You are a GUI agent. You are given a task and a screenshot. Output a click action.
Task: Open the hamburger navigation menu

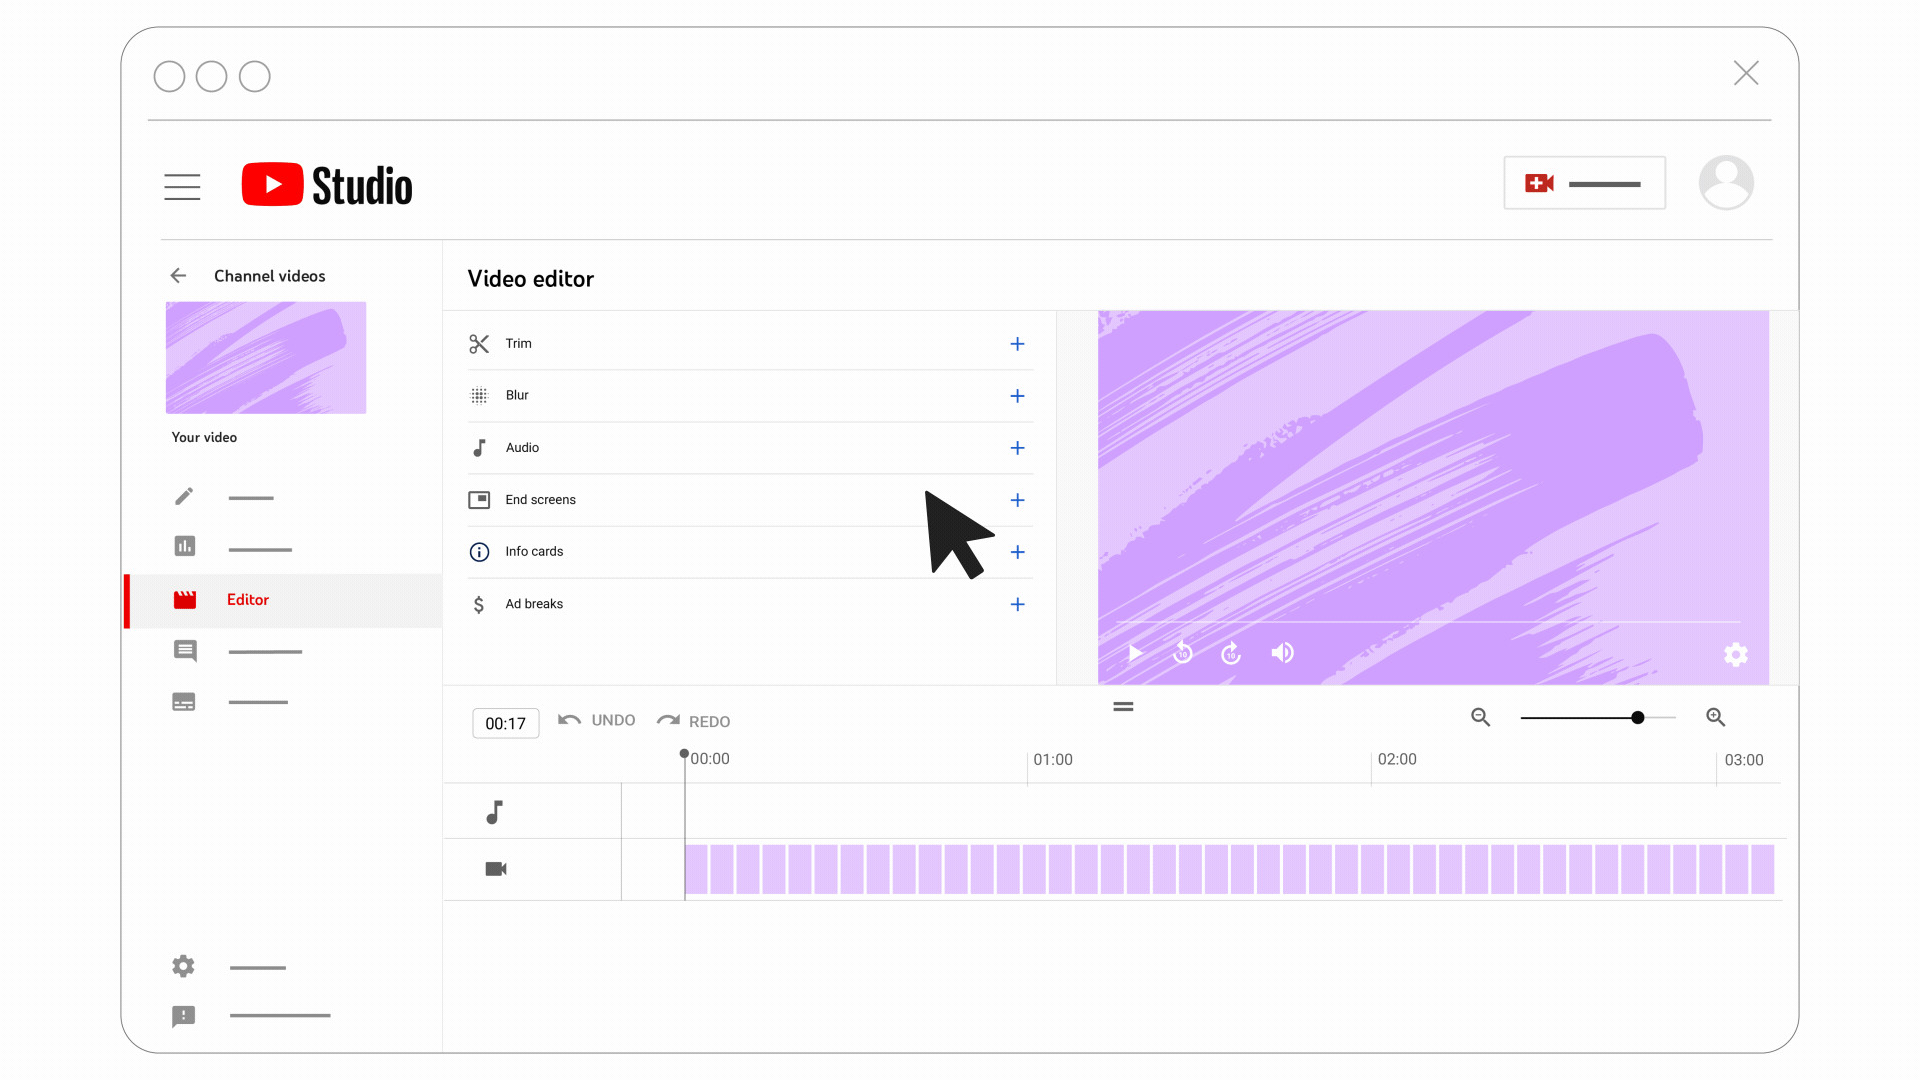182,186
